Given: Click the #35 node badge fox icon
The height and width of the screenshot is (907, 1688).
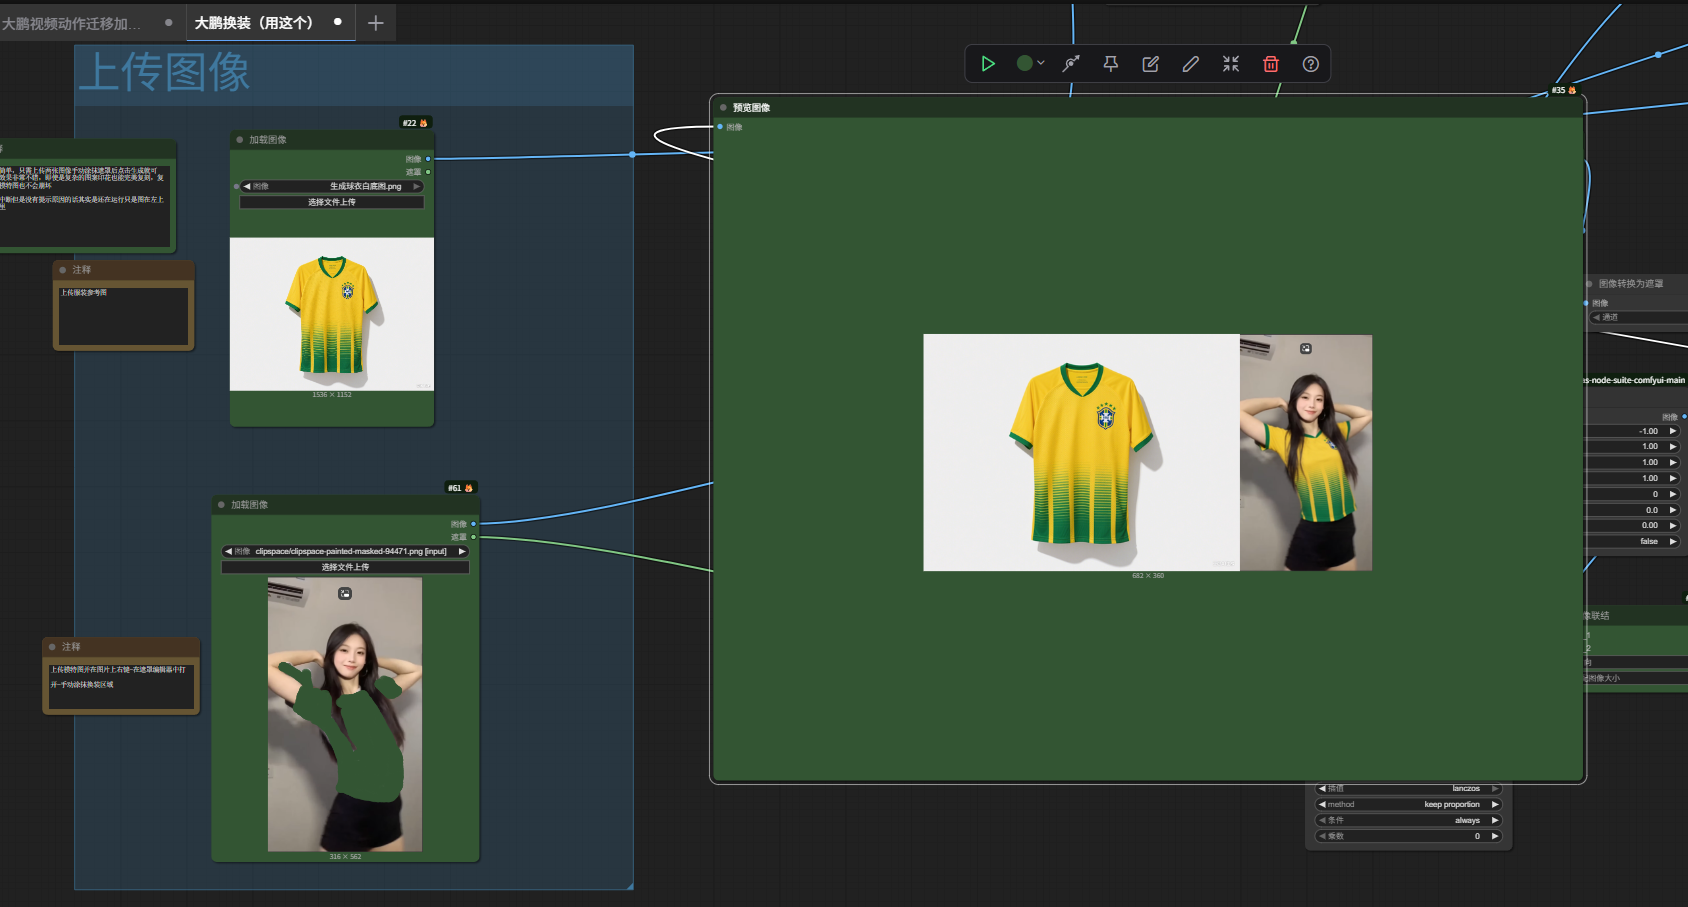Looking at the screenshot, I should point(1572,90).
